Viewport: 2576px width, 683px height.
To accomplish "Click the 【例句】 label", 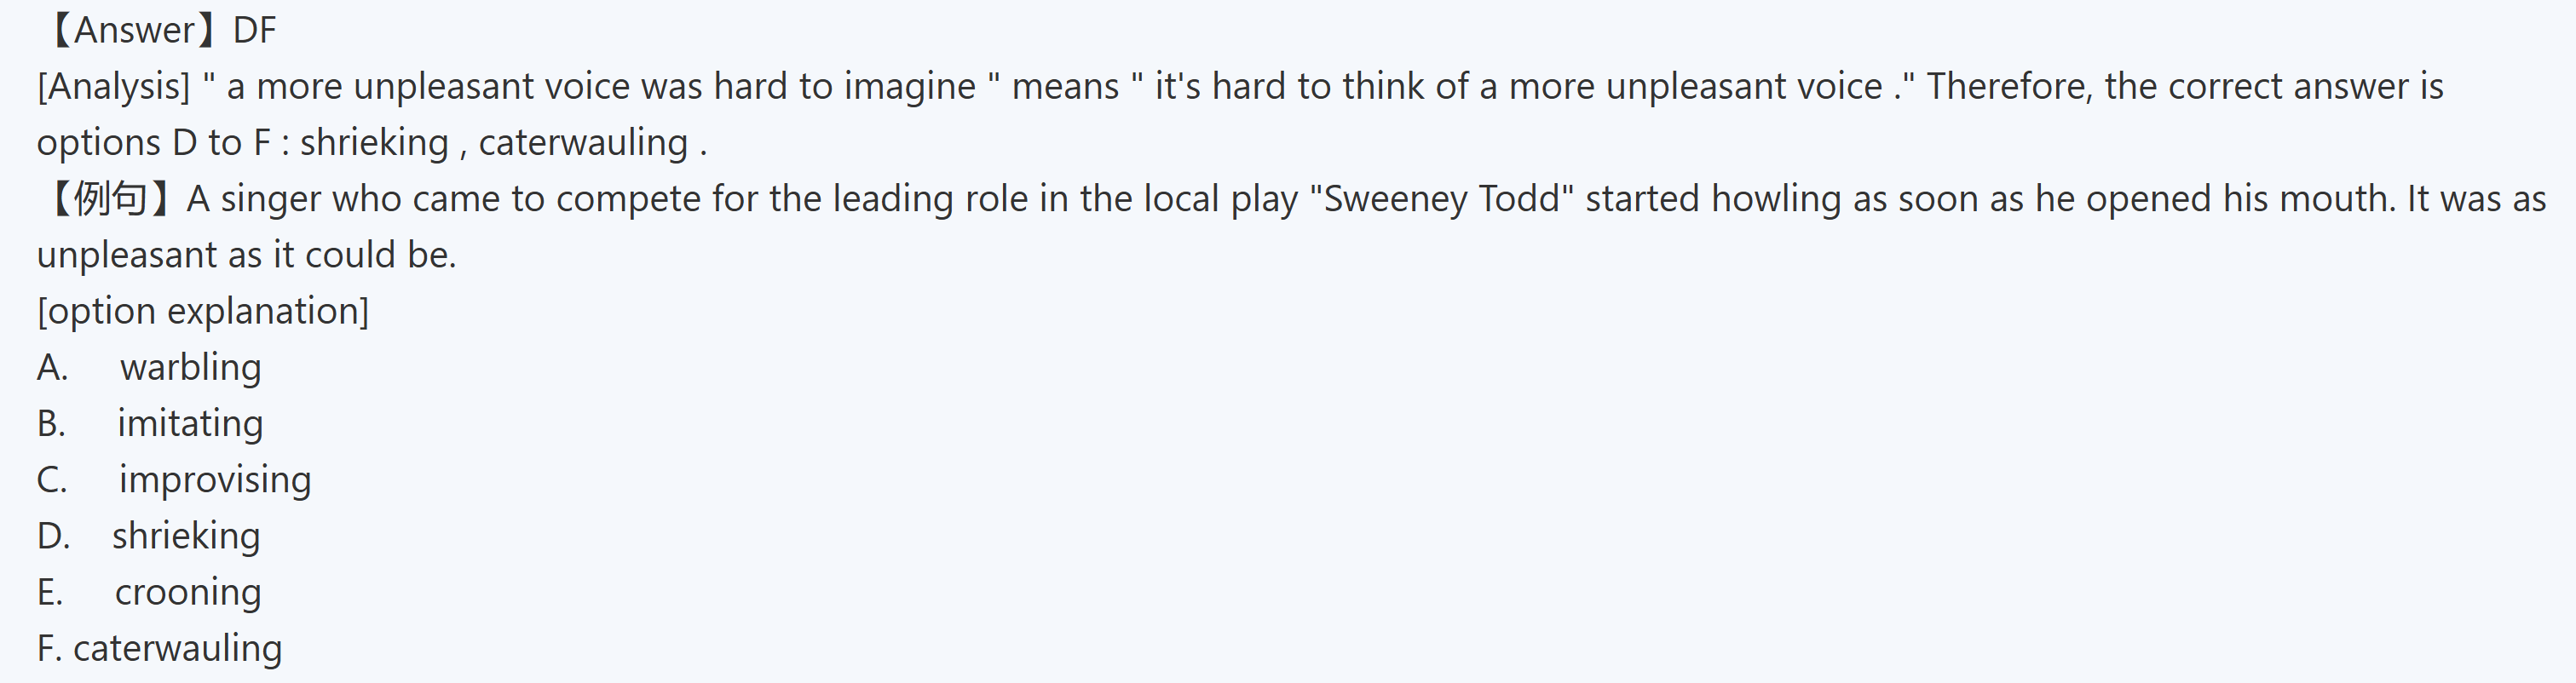I will pyautogui.click(x=109, y=199).
